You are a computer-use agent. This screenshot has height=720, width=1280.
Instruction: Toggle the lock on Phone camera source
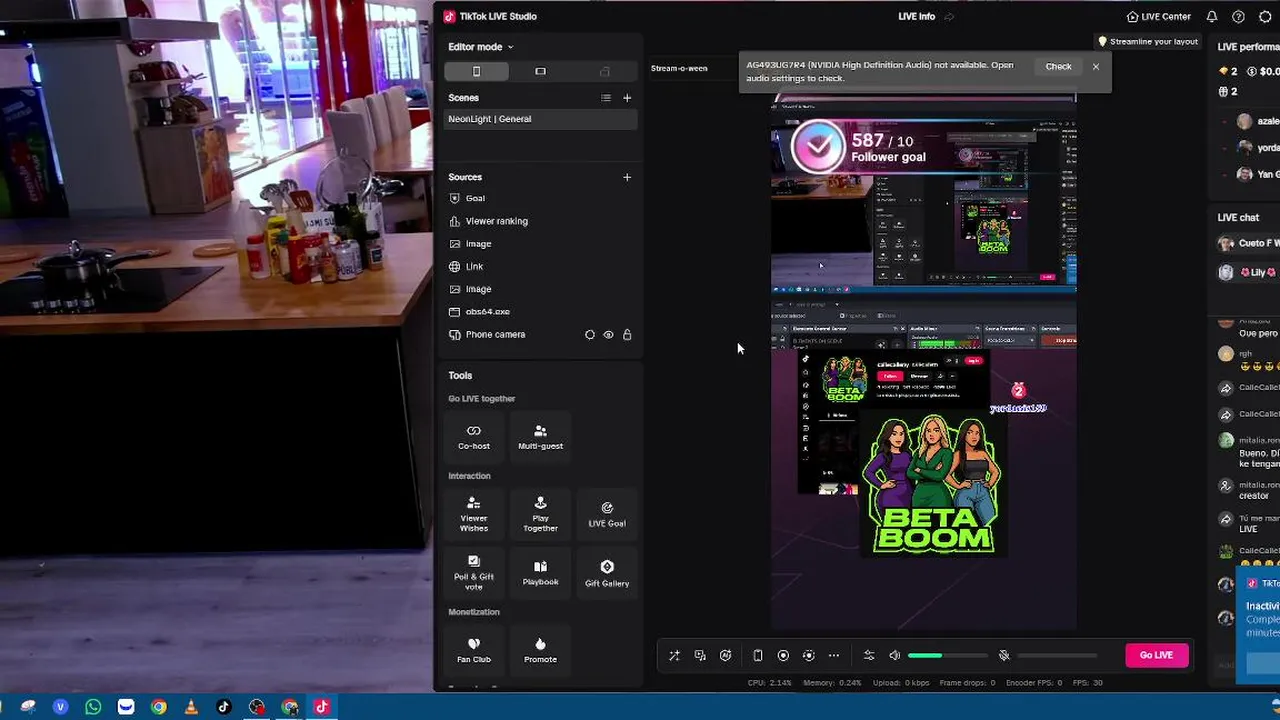pyautogui.click(x=627, y=335)
